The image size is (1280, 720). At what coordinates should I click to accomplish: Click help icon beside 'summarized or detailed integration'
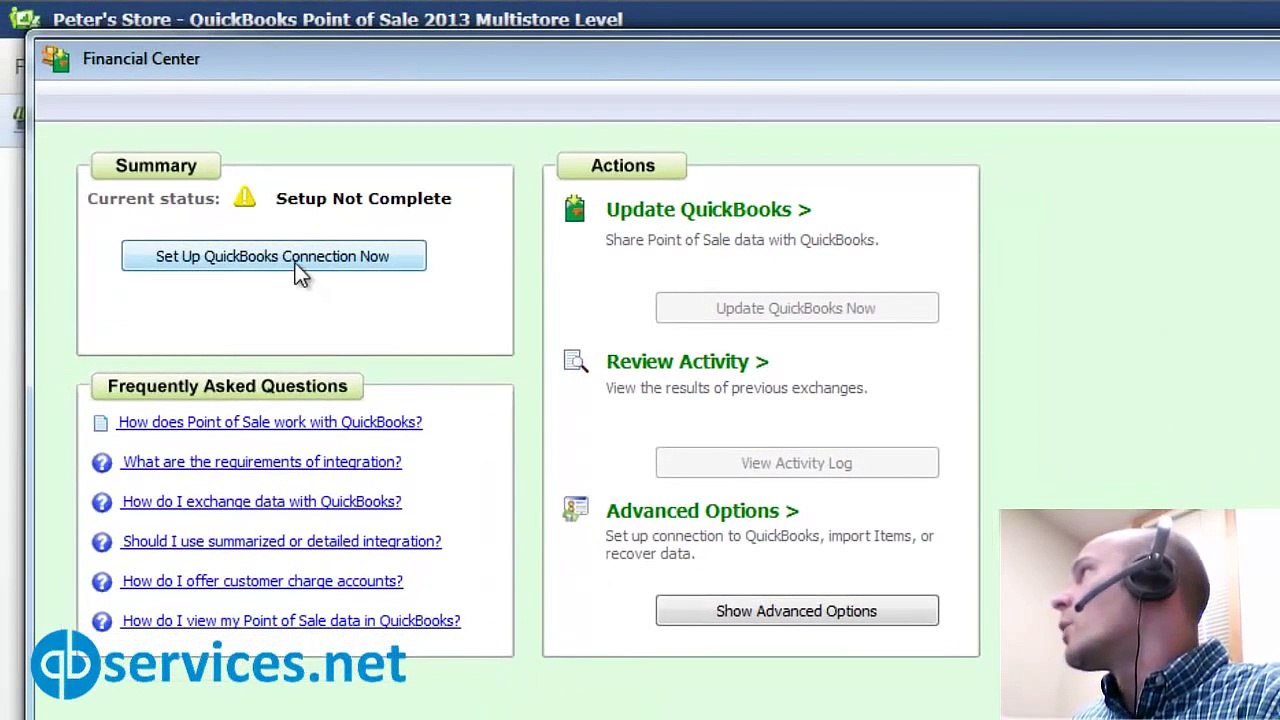coord(102,542)
